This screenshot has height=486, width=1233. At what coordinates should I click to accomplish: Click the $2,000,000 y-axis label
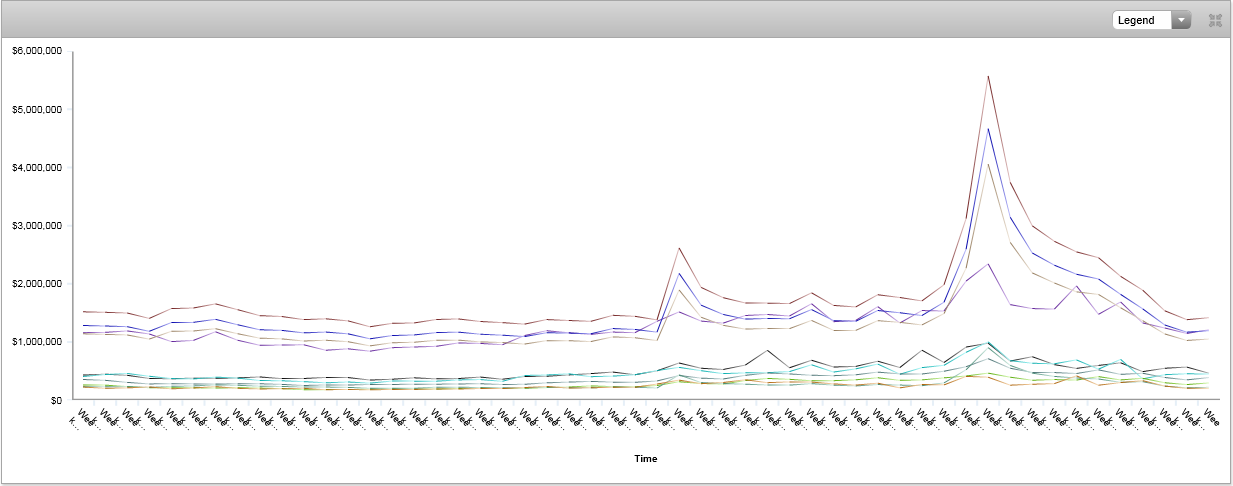[37, 284]
